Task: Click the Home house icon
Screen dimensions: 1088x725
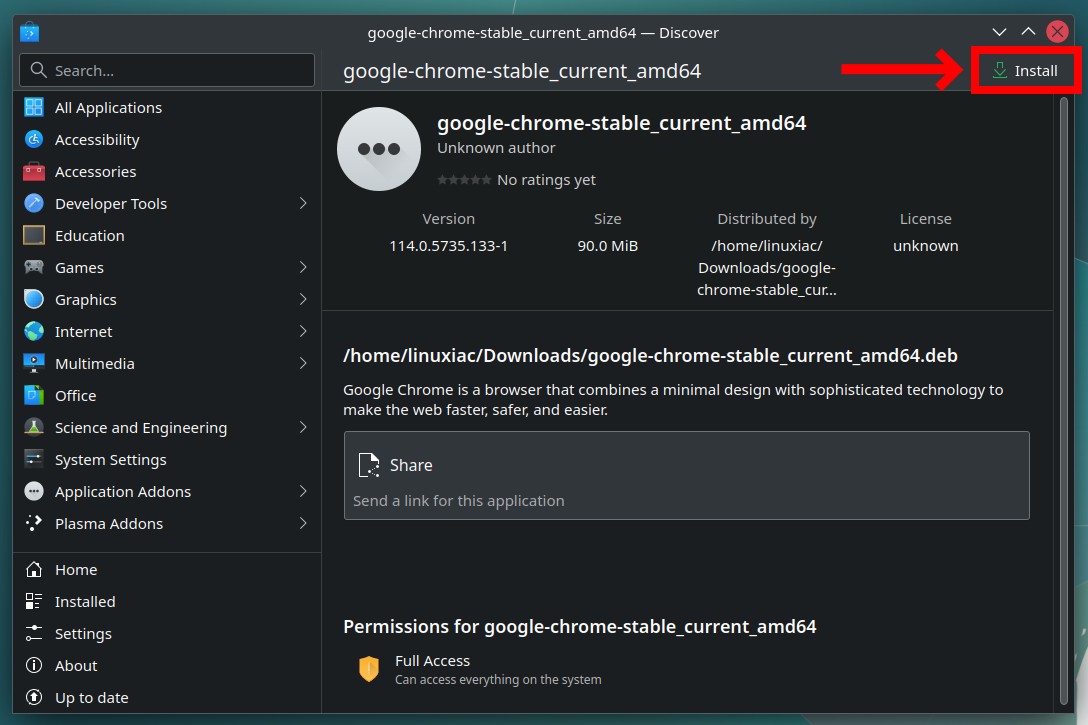Action: [x=33, y=570]
